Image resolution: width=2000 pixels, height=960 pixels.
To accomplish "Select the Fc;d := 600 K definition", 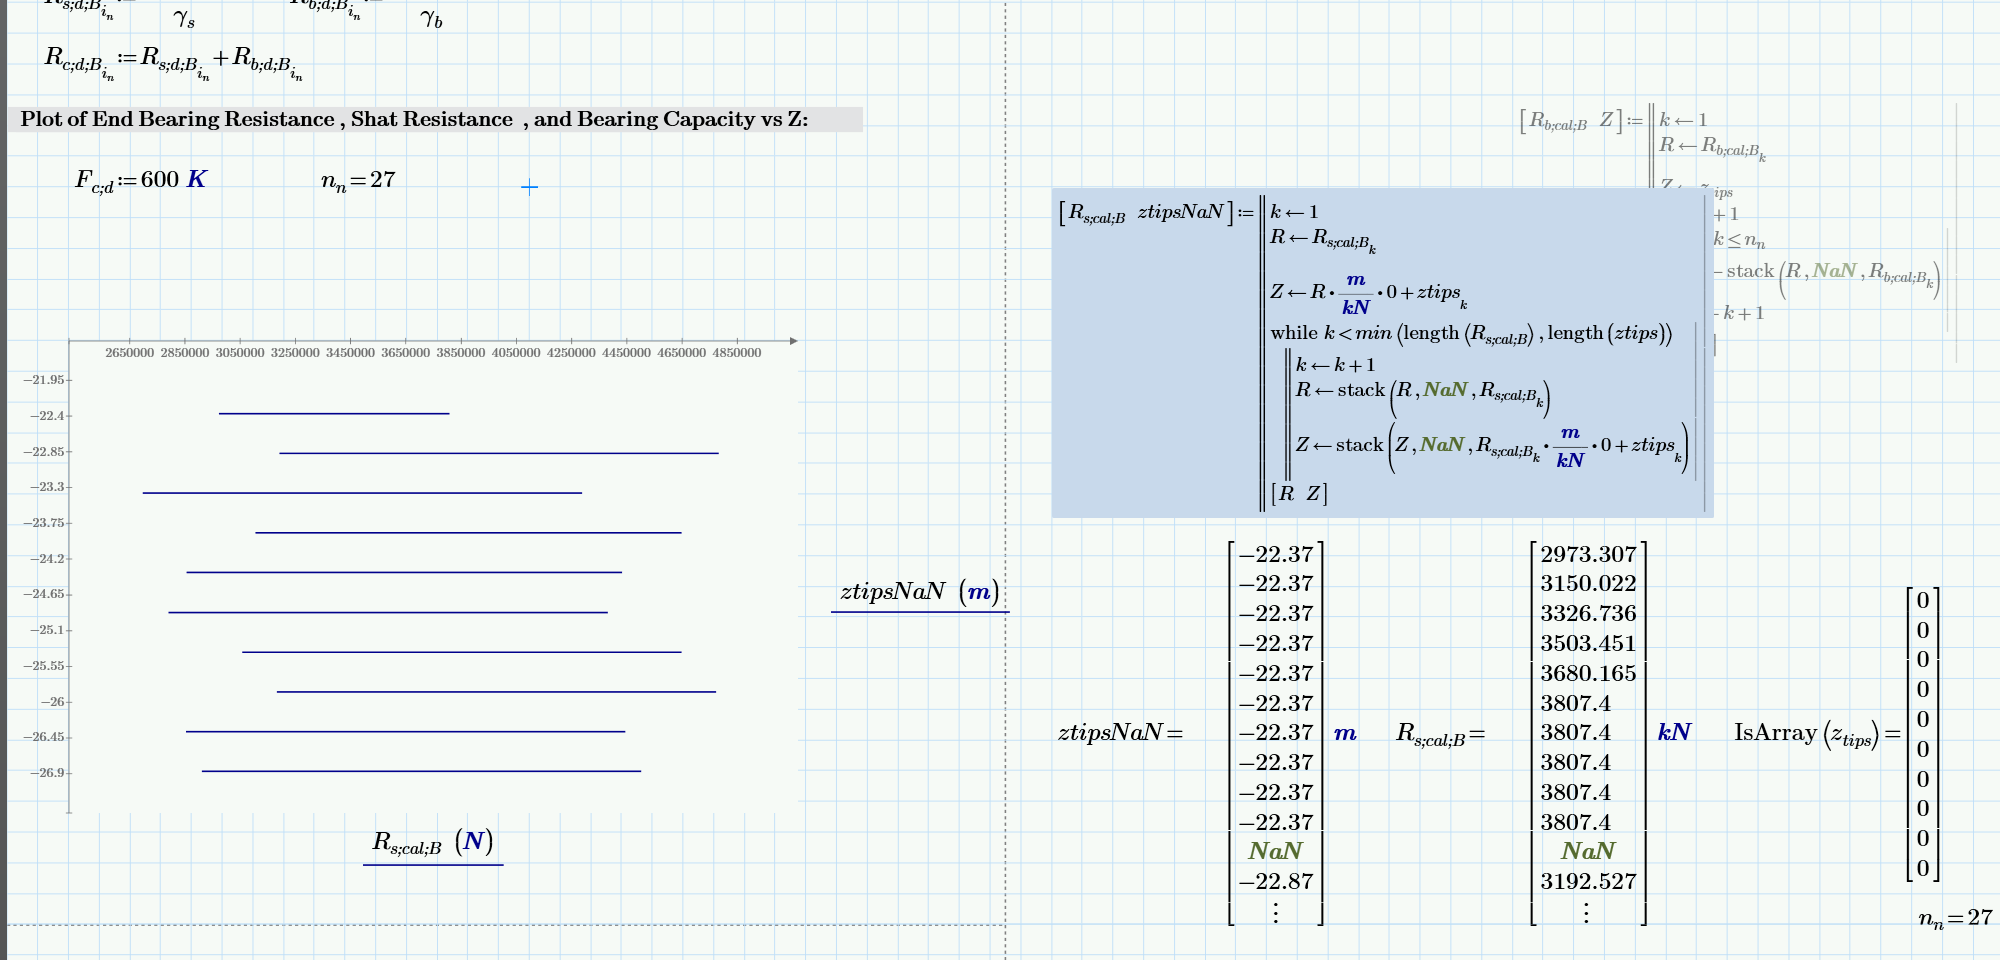I will [x=140, y=180].
